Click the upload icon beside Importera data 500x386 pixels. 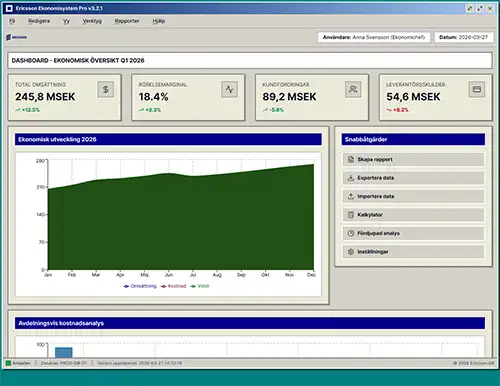351,196
